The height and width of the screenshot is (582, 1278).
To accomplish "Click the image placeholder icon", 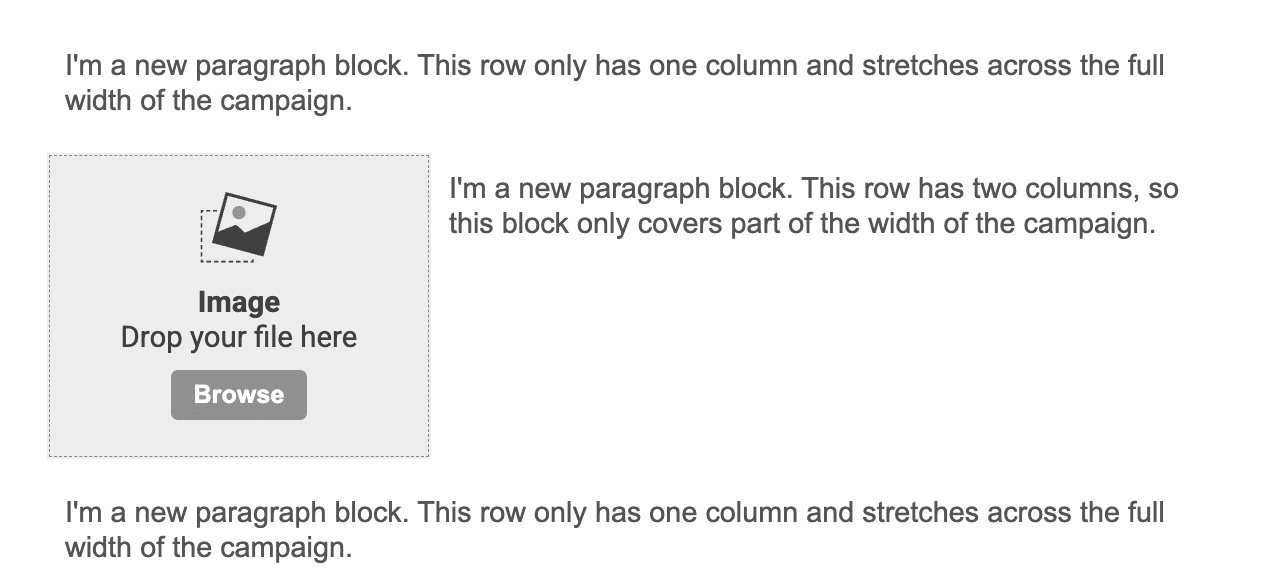I will pos(238,227).
